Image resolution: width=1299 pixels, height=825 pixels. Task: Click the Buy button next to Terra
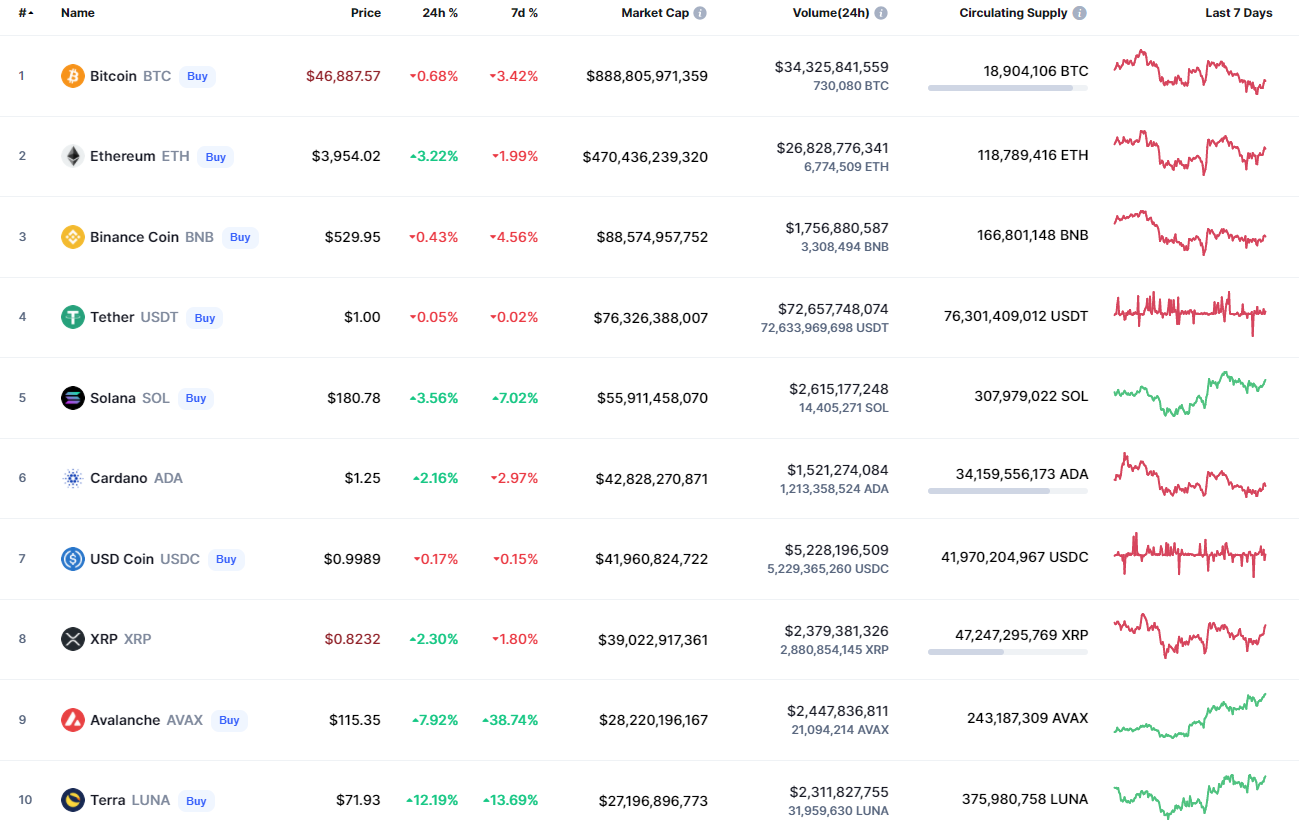196,801
